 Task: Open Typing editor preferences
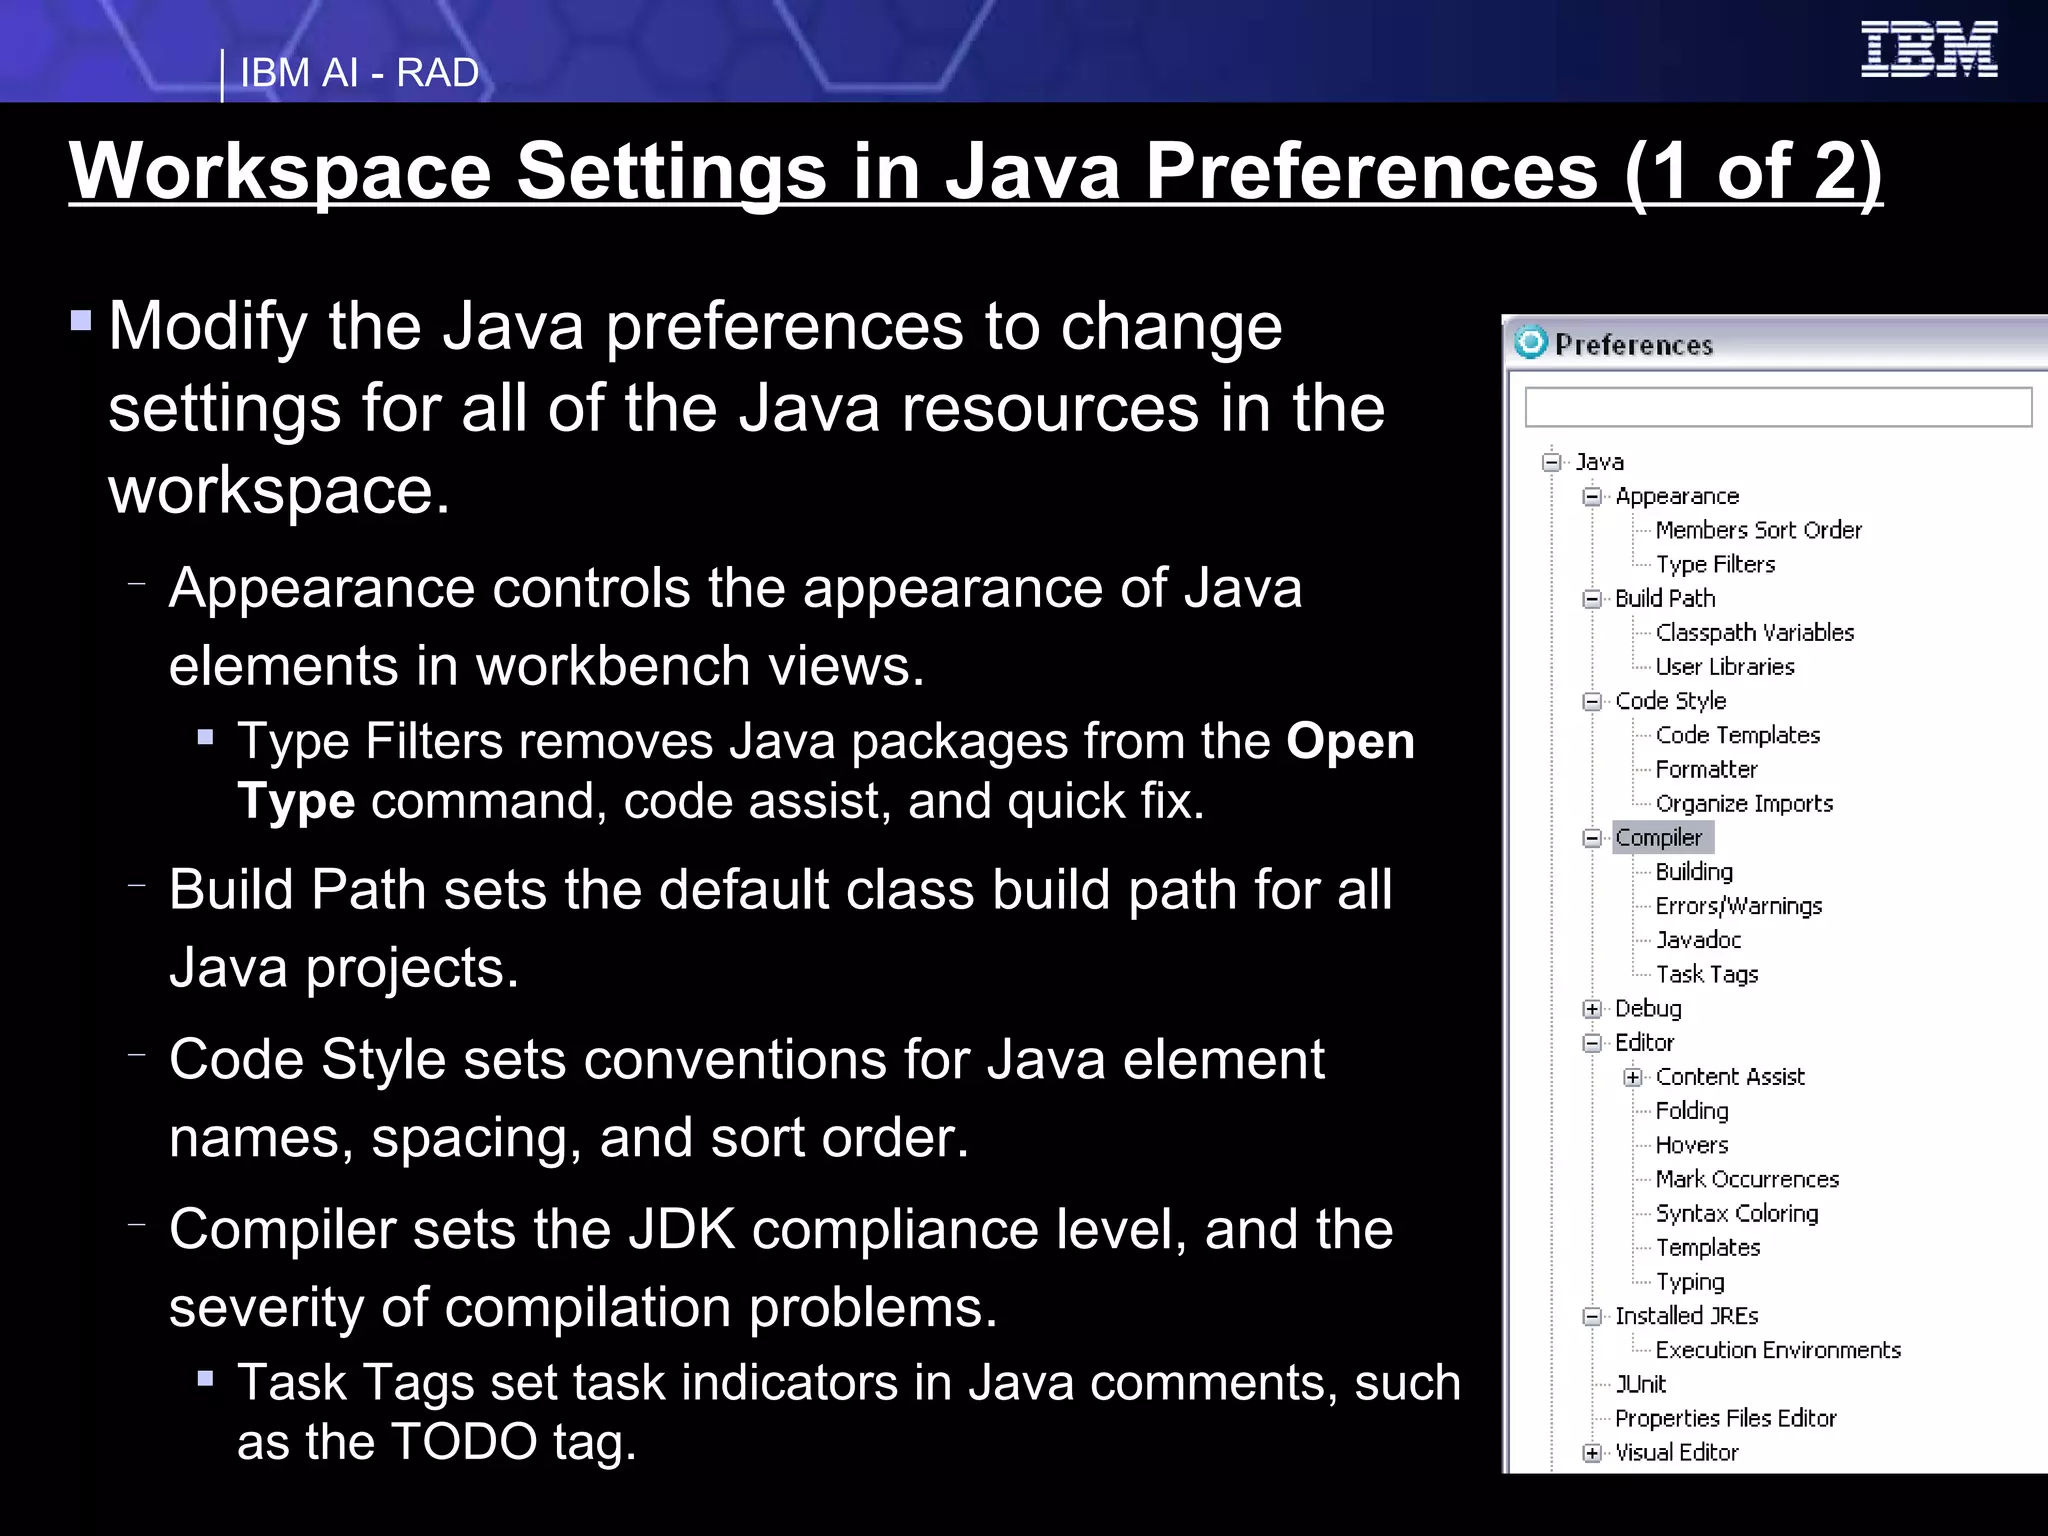[1690, 1282]
